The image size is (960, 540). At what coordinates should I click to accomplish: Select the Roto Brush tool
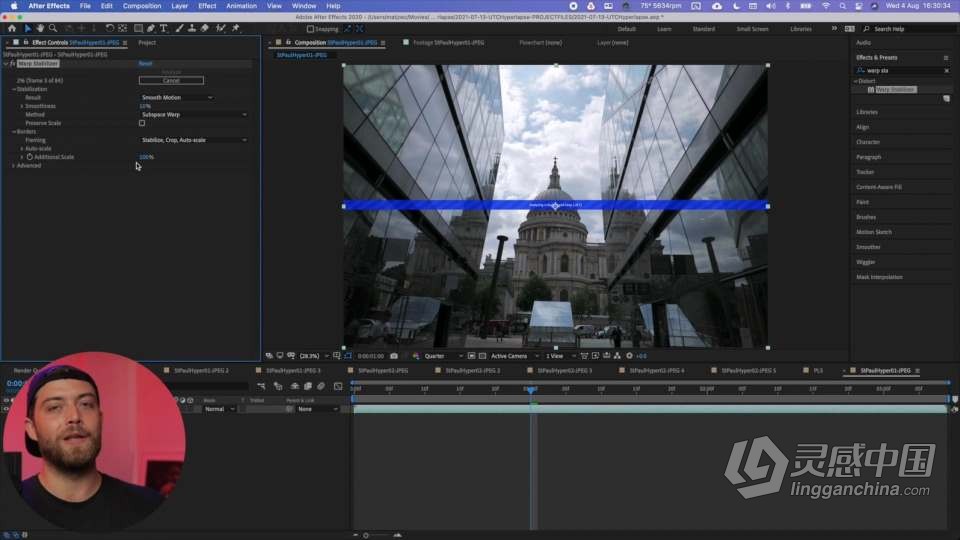click(220, 28)
